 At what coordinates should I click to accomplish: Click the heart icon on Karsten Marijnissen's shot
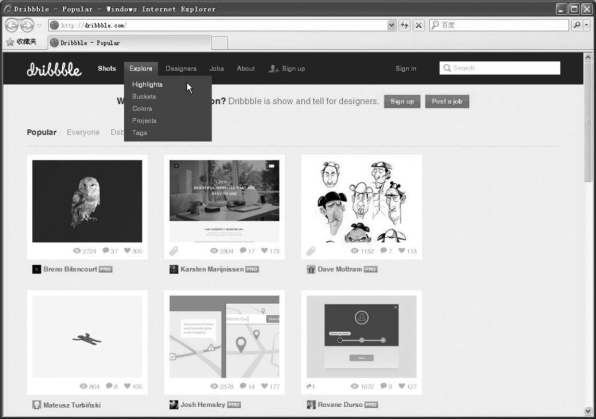click(265, 251)
